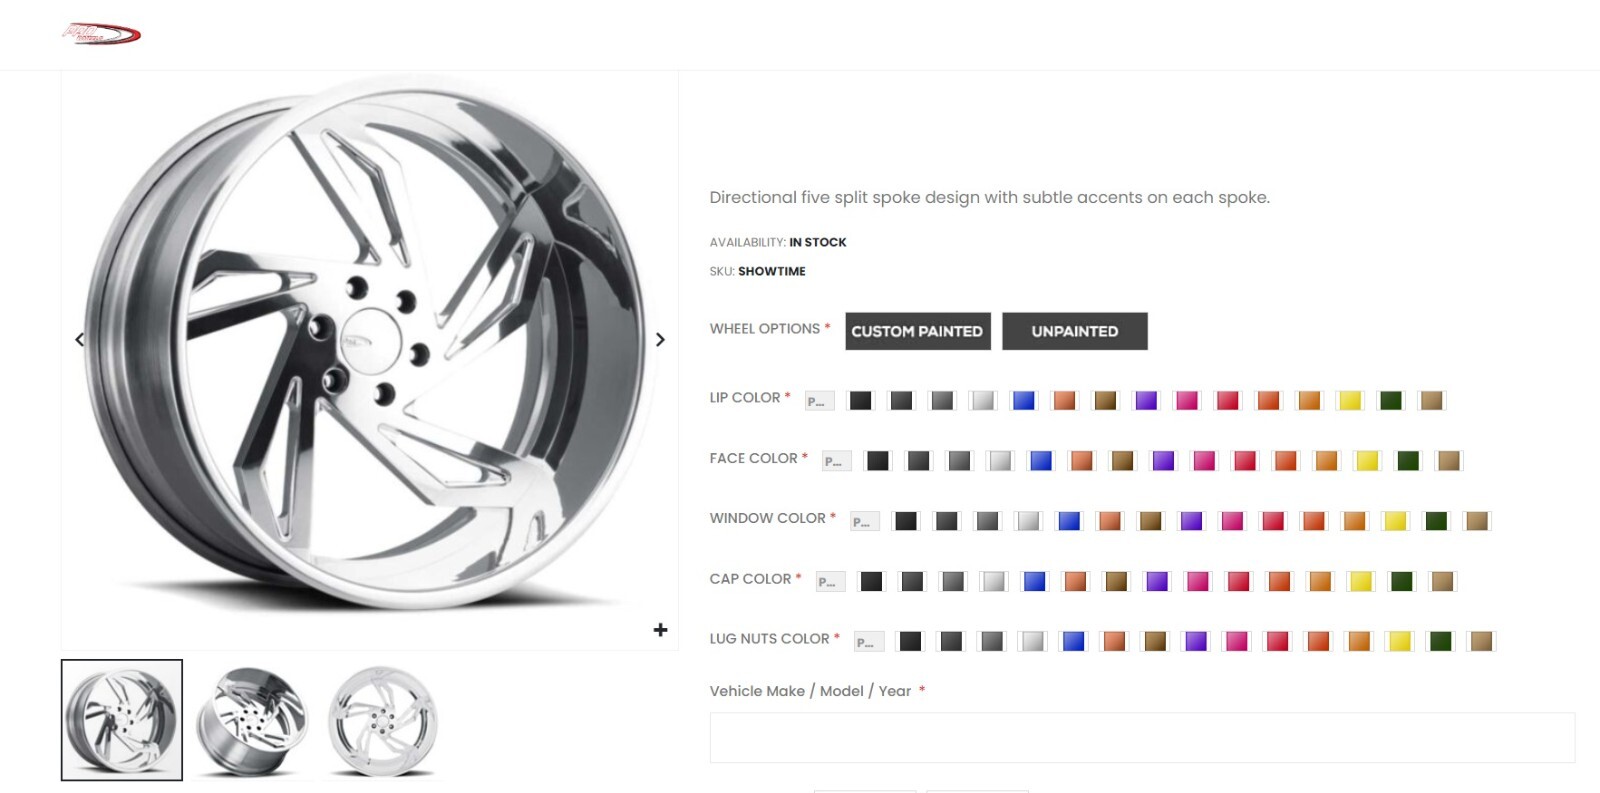This screenshot has width=1600, height=793.
Task: Click the Vehicle Make / Model / Year field
Action: [1140, 737]
